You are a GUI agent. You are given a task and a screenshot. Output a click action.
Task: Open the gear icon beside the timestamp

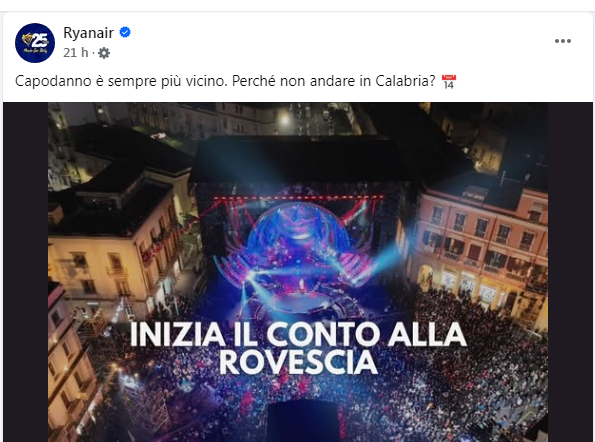tap(104, 53)
